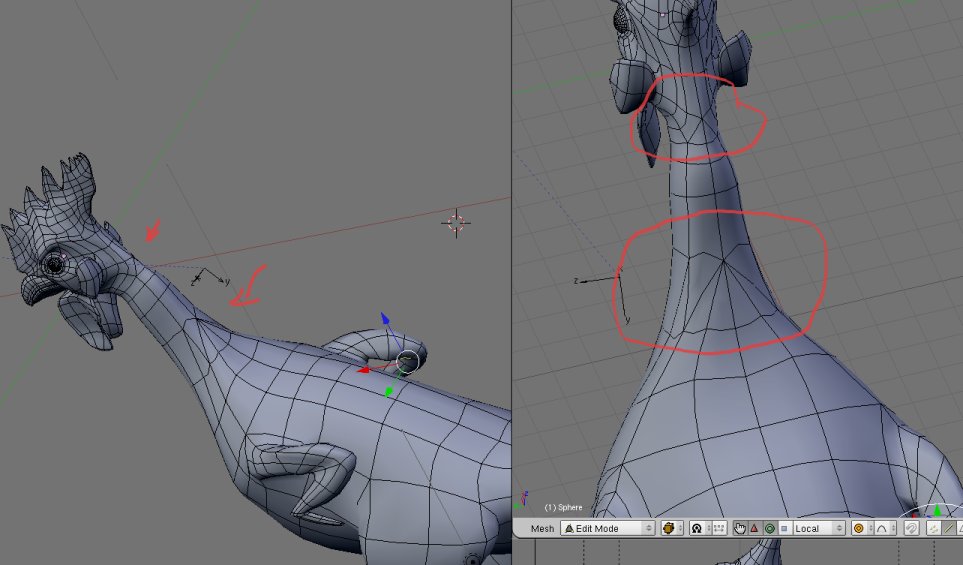Open the proportional falloff curve selector
This screenshot has width=963, height=565.
885,528
